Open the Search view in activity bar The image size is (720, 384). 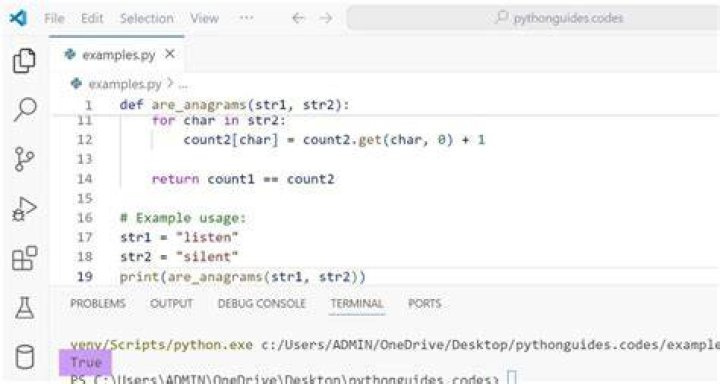tap(25, 109)
